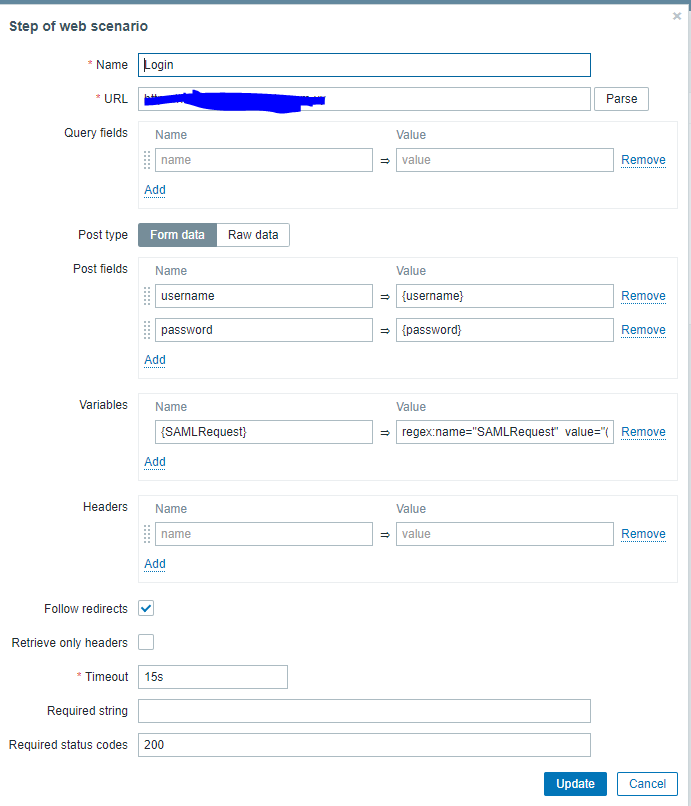The image size is (691, 806).
Task: Focus the Required string field
Action: coord(364,711)
